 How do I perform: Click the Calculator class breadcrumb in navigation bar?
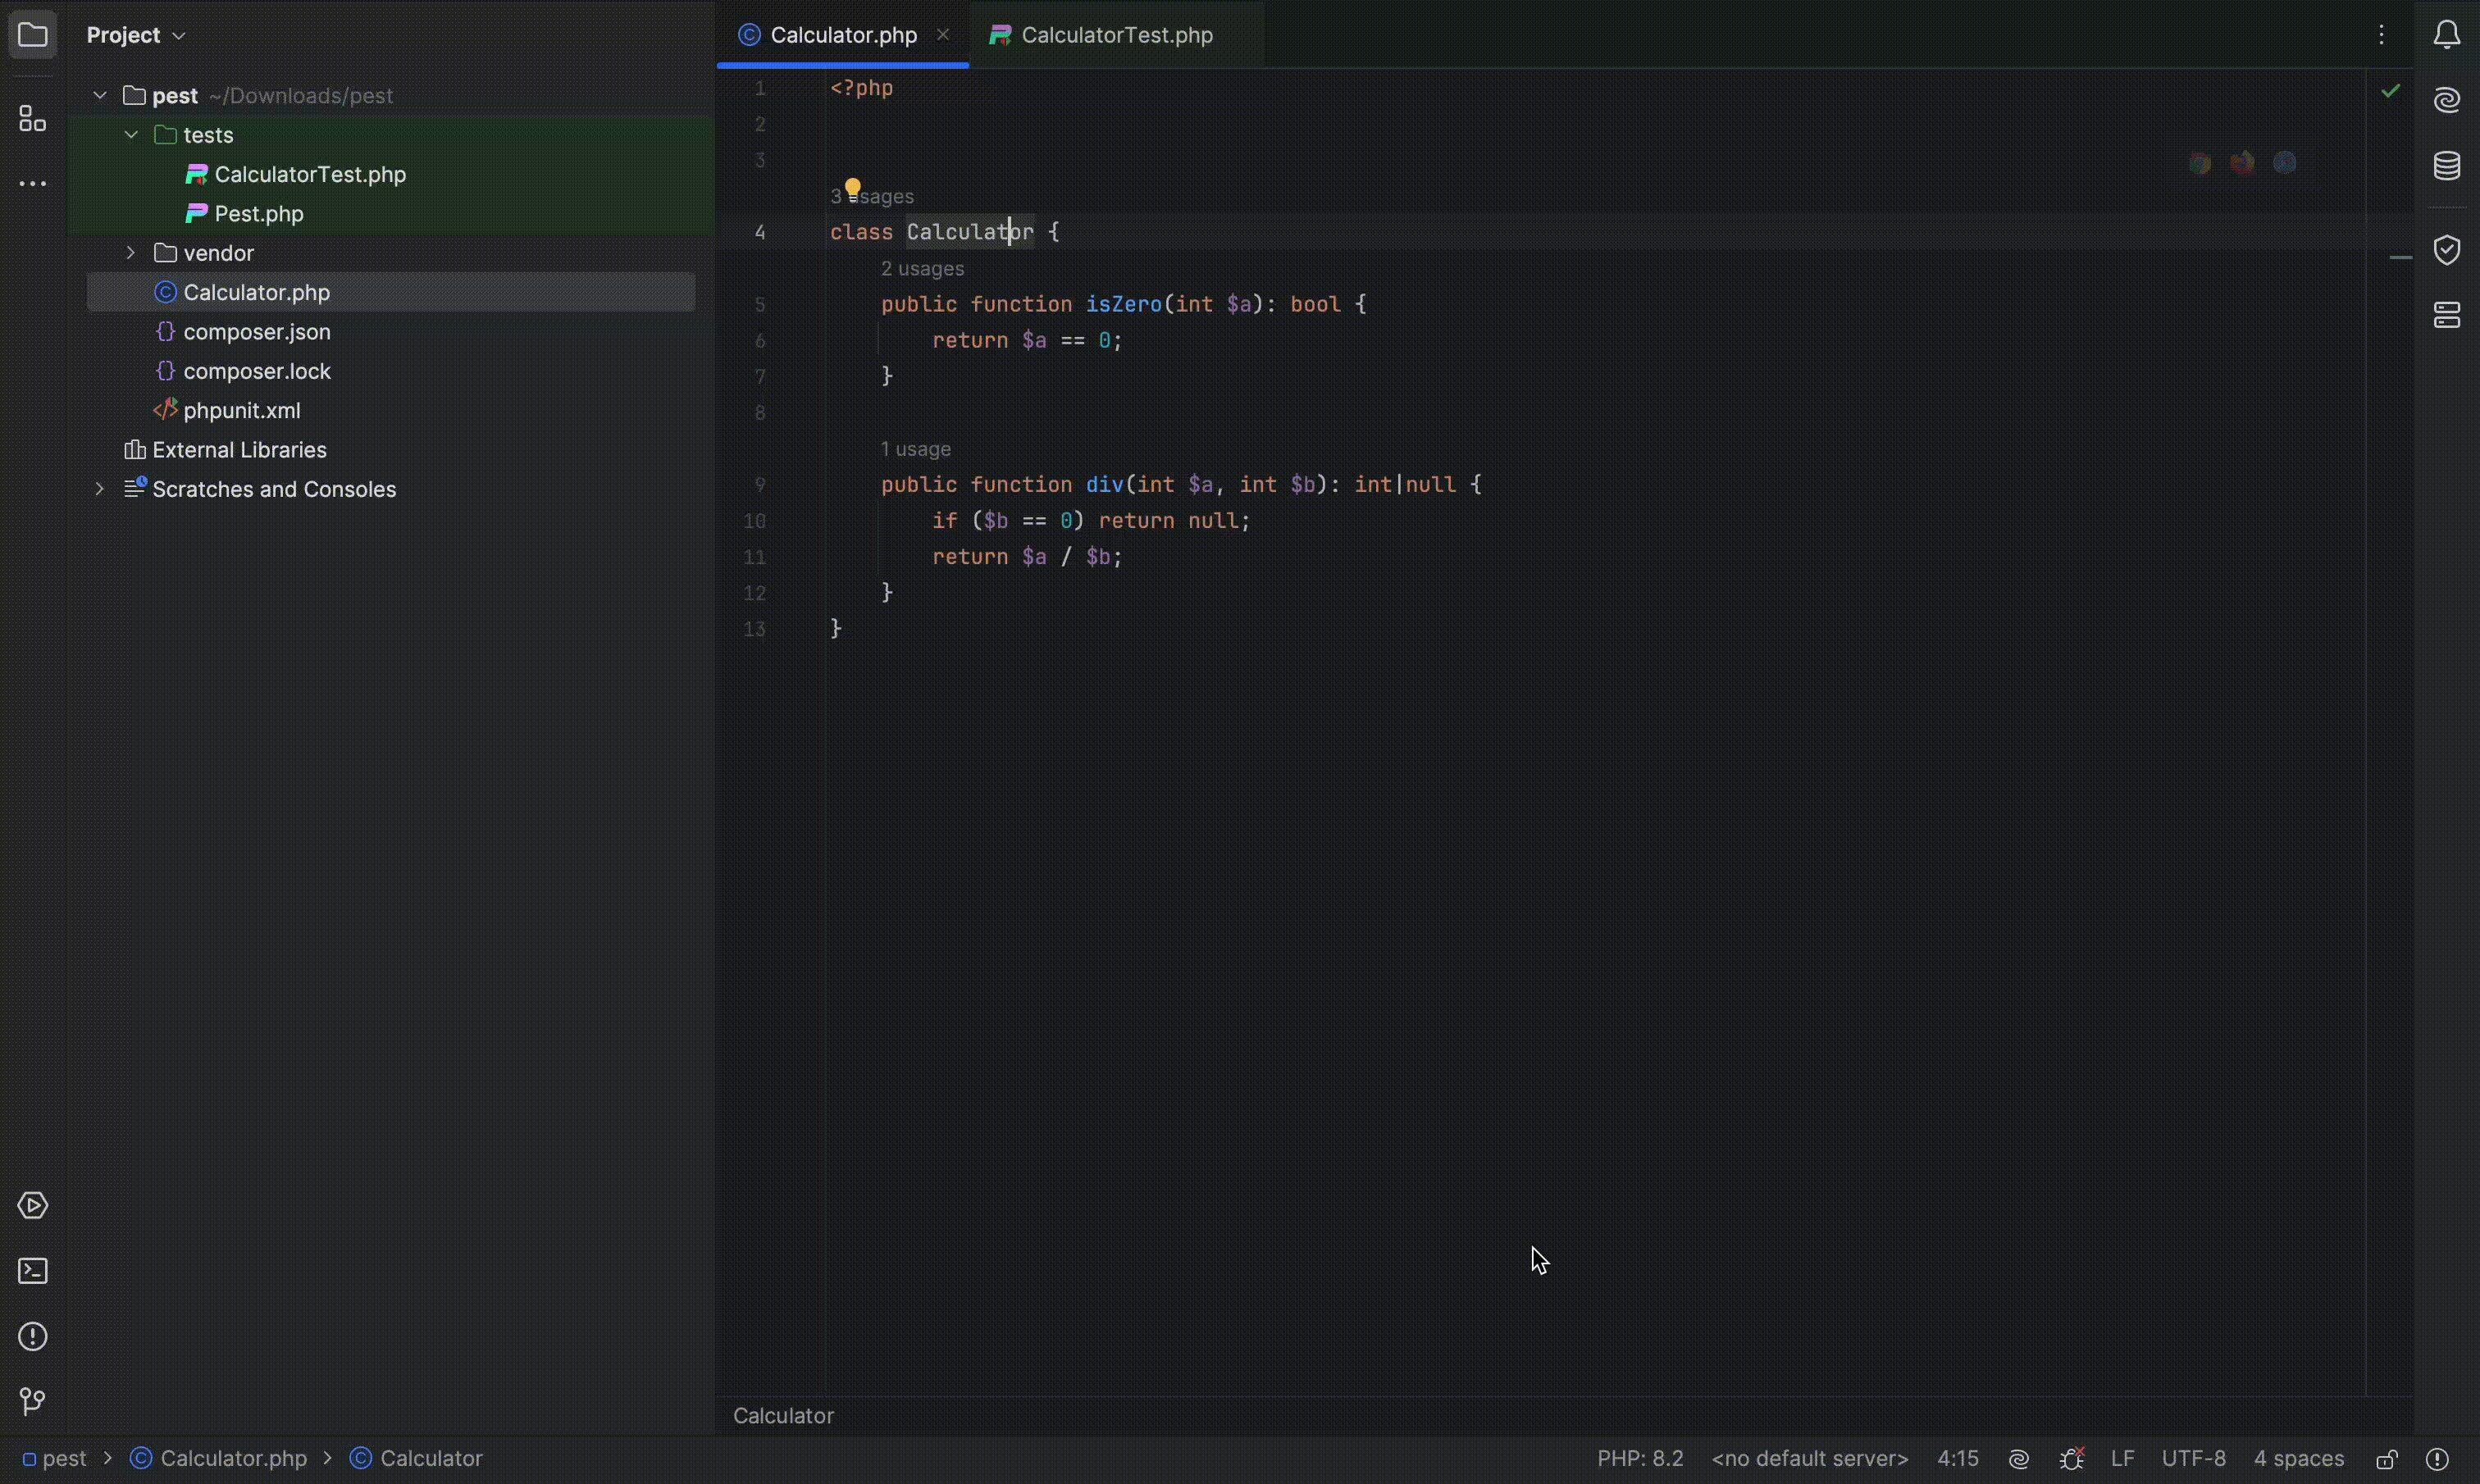pos(417,1460)
